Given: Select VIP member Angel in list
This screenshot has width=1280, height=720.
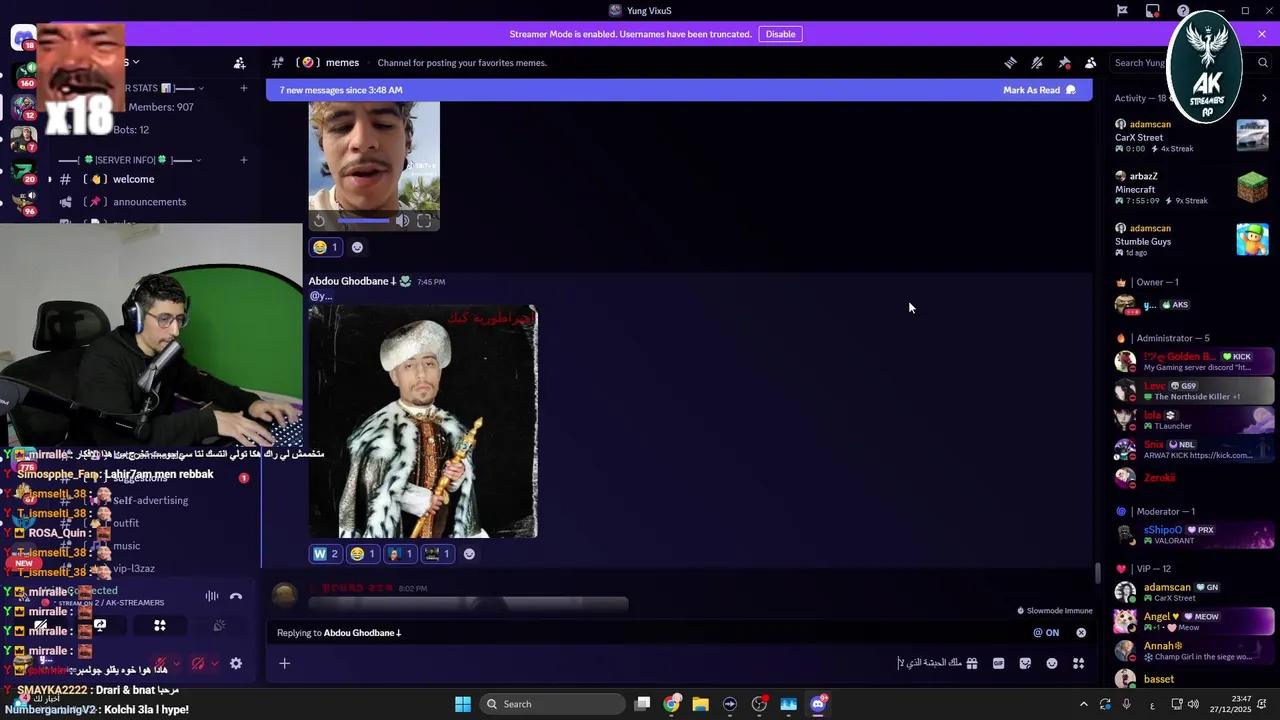Looking at the screenshot, I should click(x=1192, y=621).
